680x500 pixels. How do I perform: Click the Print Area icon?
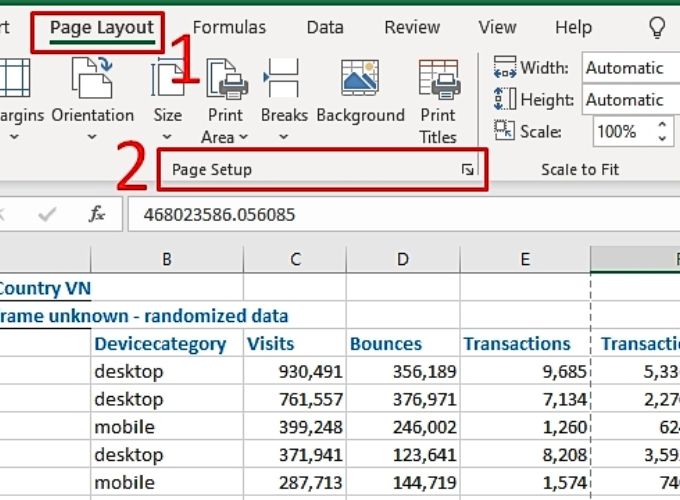(x=226, y=78)
